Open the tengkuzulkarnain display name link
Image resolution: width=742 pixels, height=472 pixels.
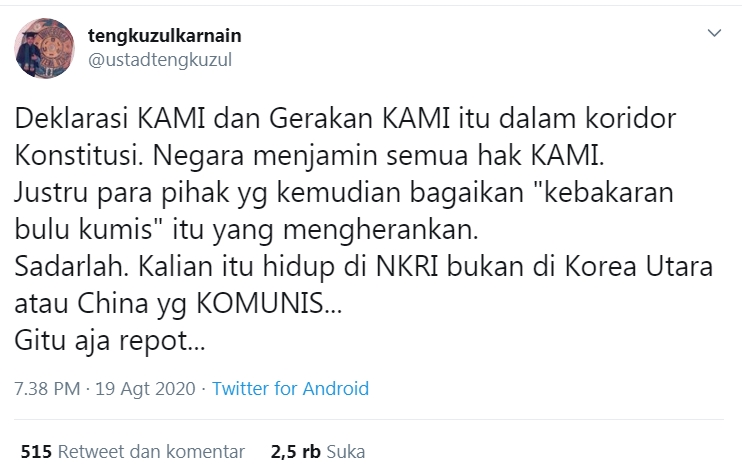coord(165,36)
